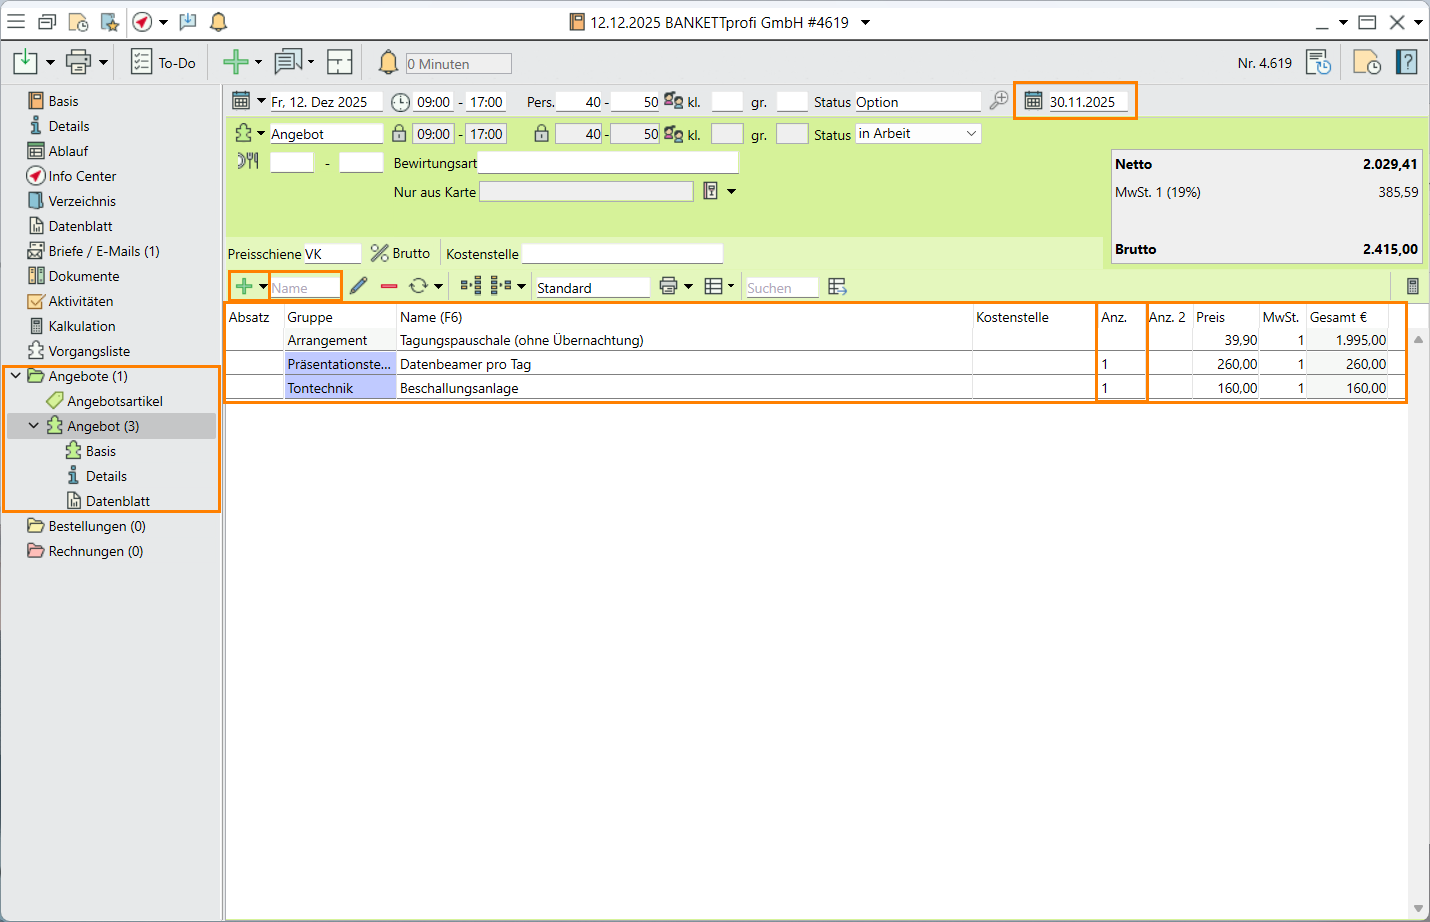Image resolution: width=1430 pixels, height=922 pixels.
Task: Toggle the lock beside the person count
Action: click(541, 134)
